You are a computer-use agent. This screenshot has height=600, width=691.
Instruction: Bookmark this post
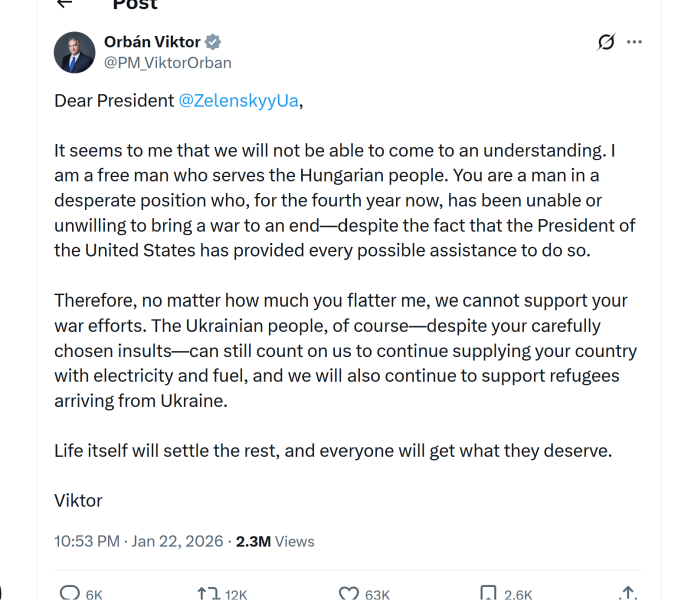(x=488, y=593)
